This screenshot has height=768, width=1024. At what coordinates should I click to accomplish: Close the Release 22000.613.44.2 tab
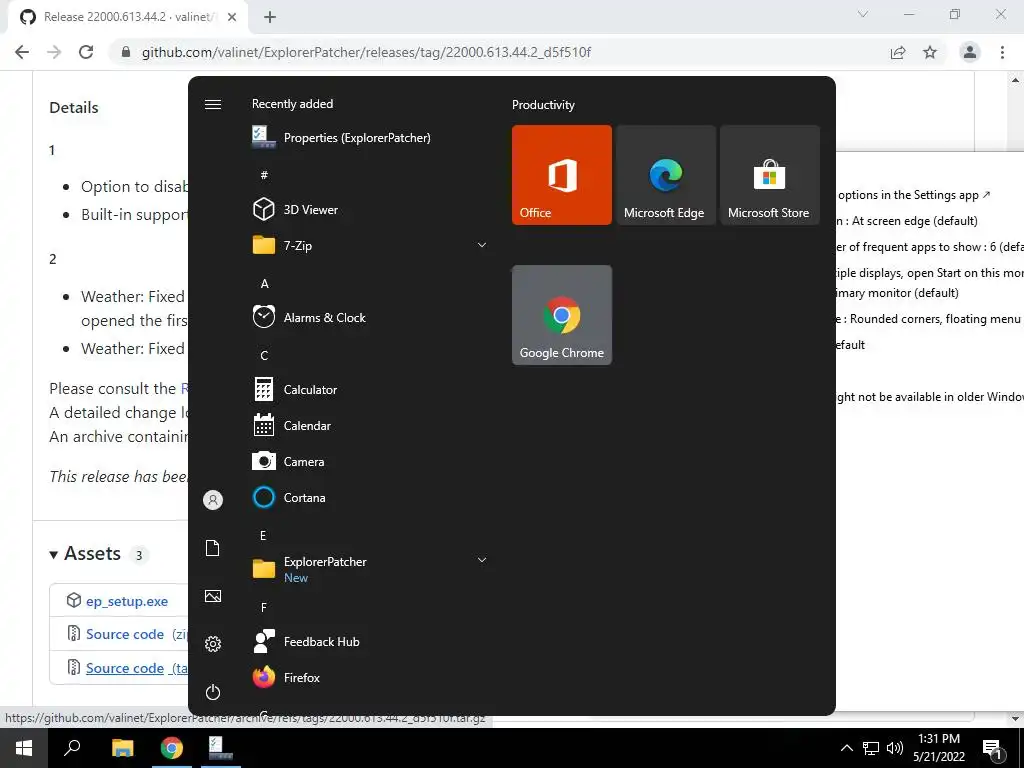232,17
